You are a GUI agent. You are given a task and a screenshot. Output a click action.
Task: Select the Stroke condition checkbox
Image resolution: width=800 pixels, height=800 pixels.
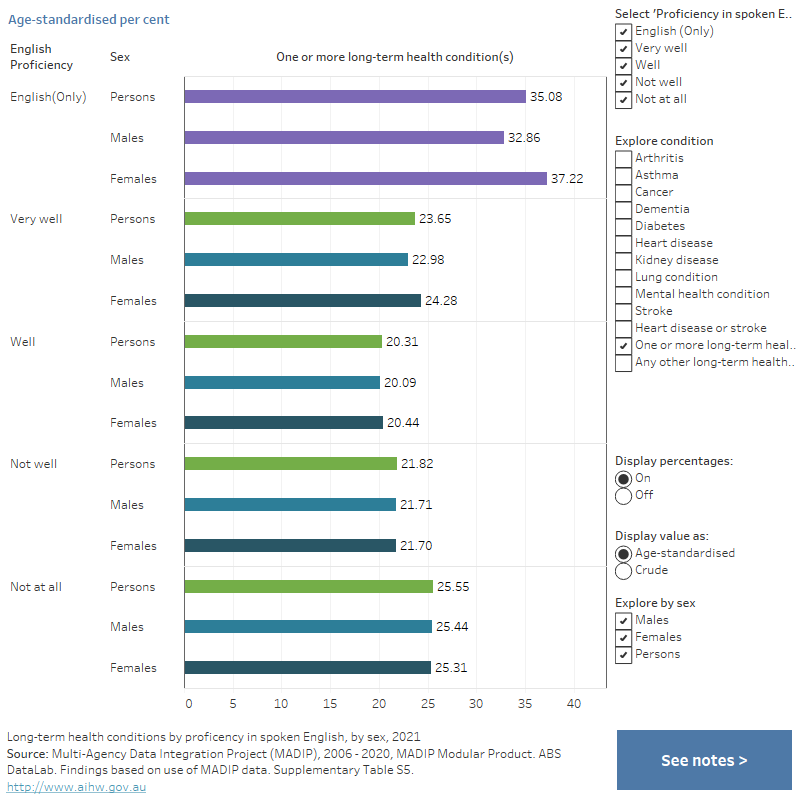[623, 311]
